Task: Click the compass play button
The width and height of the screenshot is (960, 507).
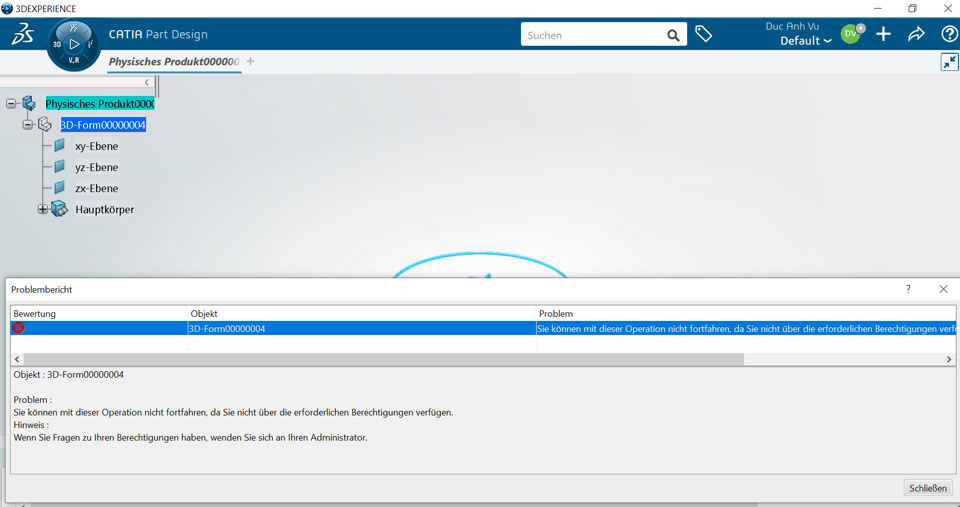Action: click(74, 44)
